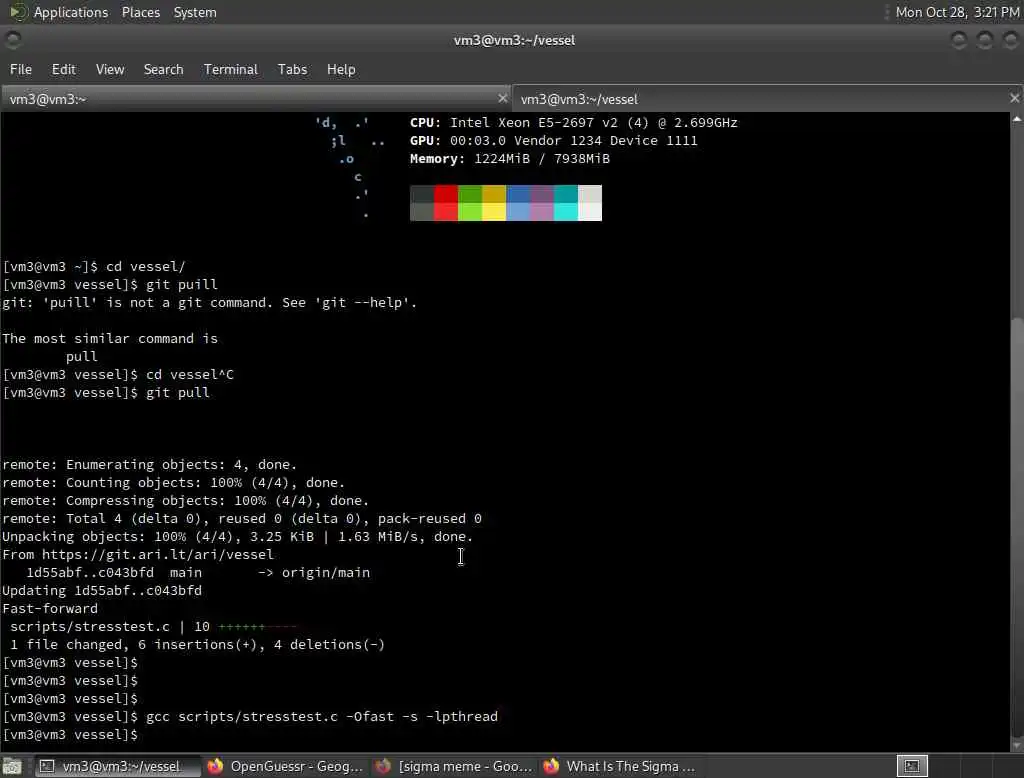
Task: Open the View menu
Action: click(110, 69)
